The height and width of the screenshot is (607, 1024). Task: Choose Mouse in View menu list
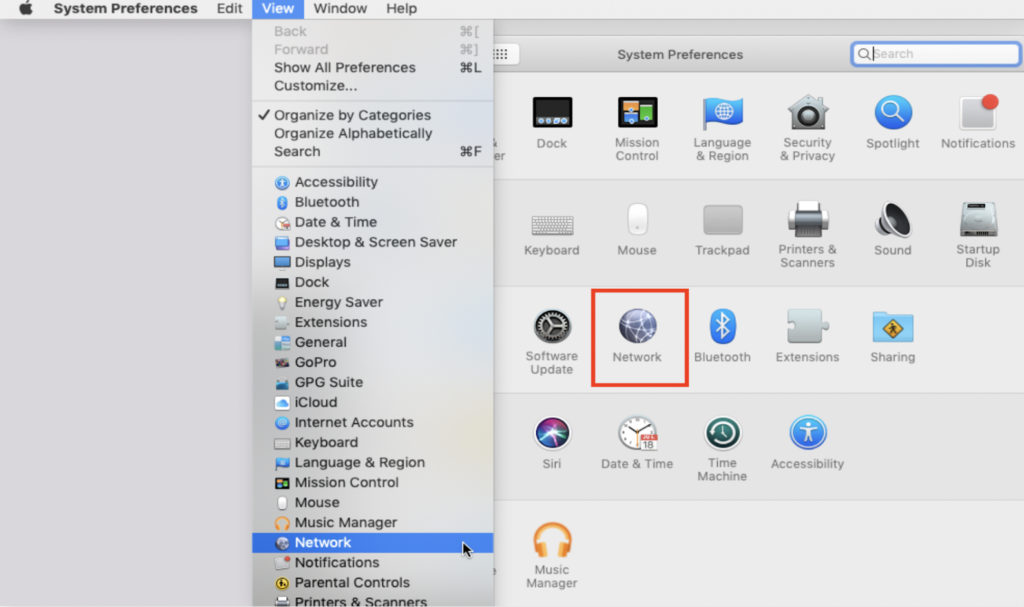tap(373, 503)
